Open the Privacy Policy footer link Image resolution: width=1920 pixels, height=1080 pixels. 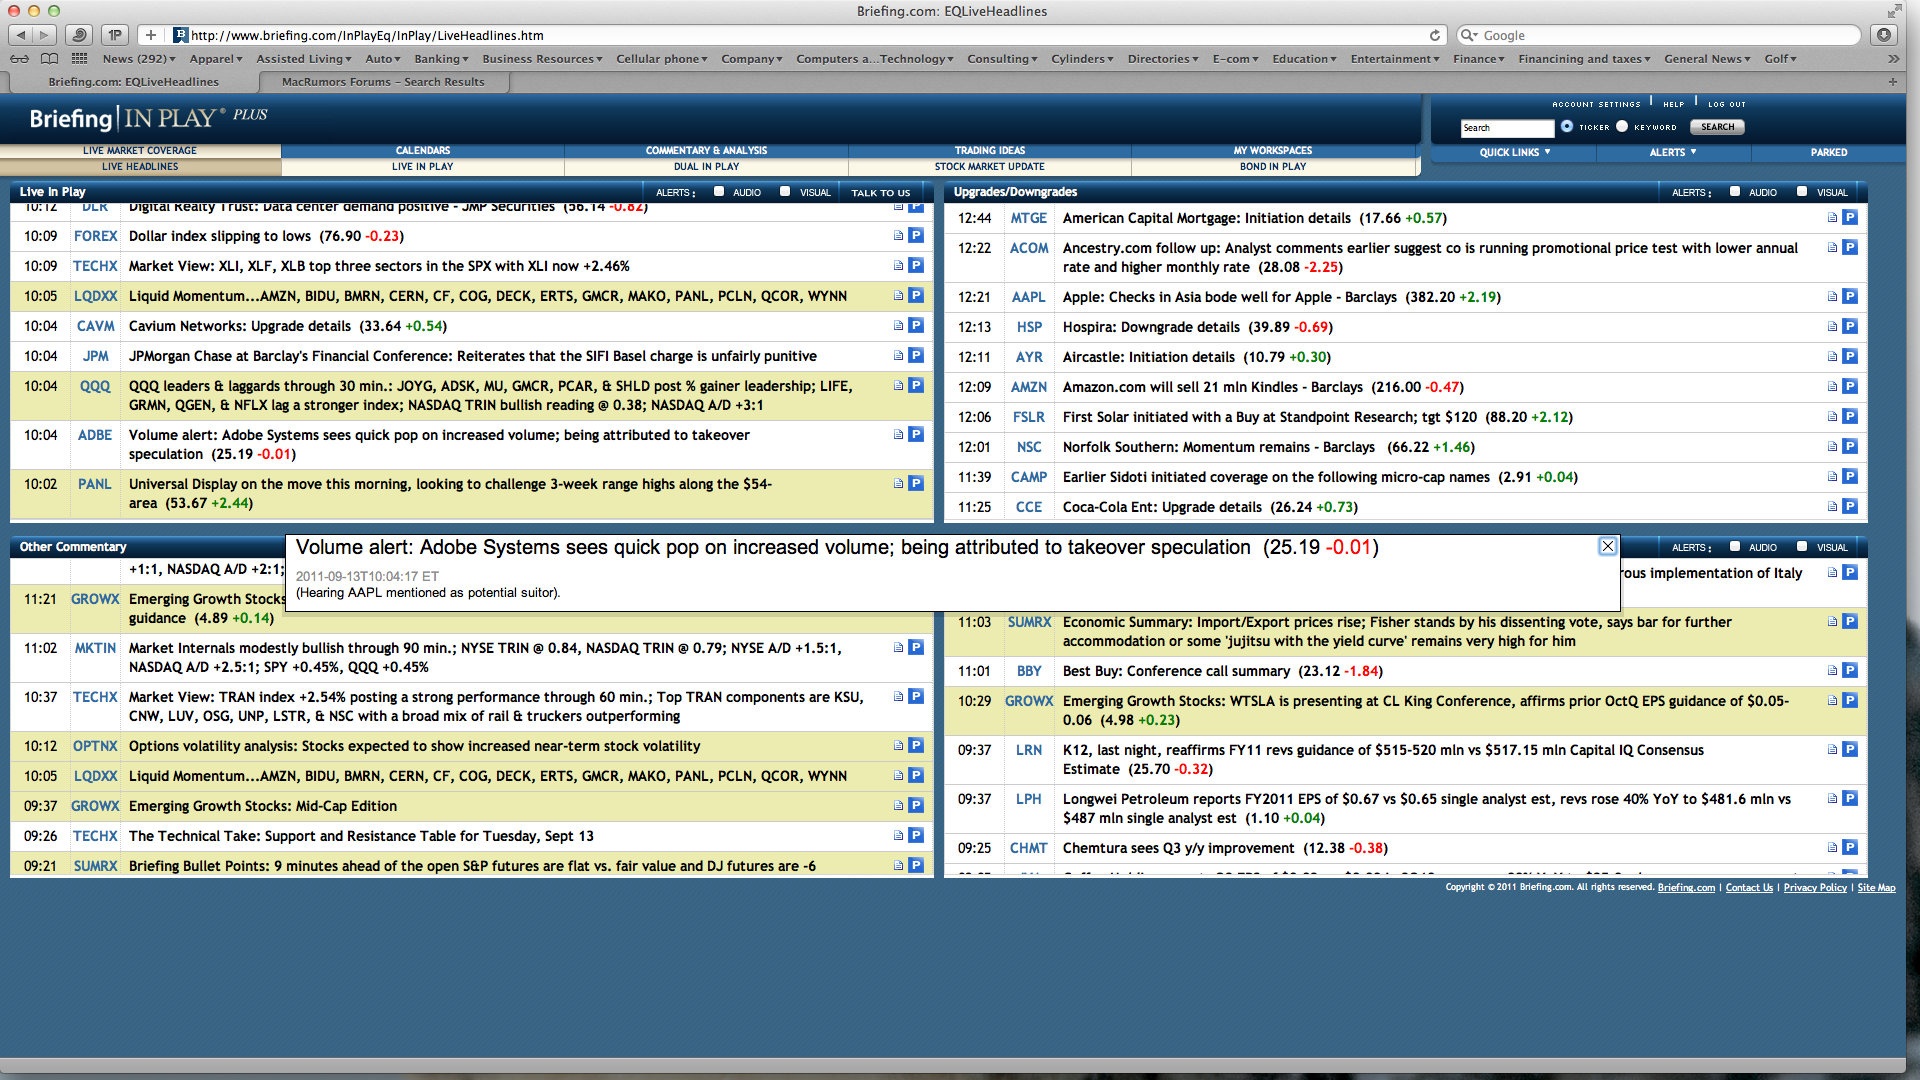click(x=1814, y=888)
